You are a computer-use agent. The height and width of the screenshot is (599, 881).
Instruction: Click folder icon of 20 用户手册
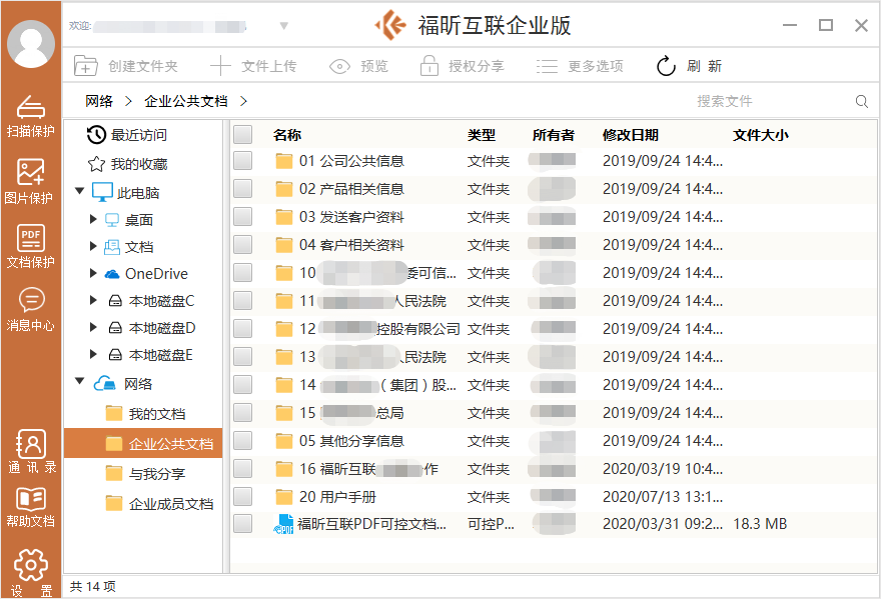pos(284,497)
